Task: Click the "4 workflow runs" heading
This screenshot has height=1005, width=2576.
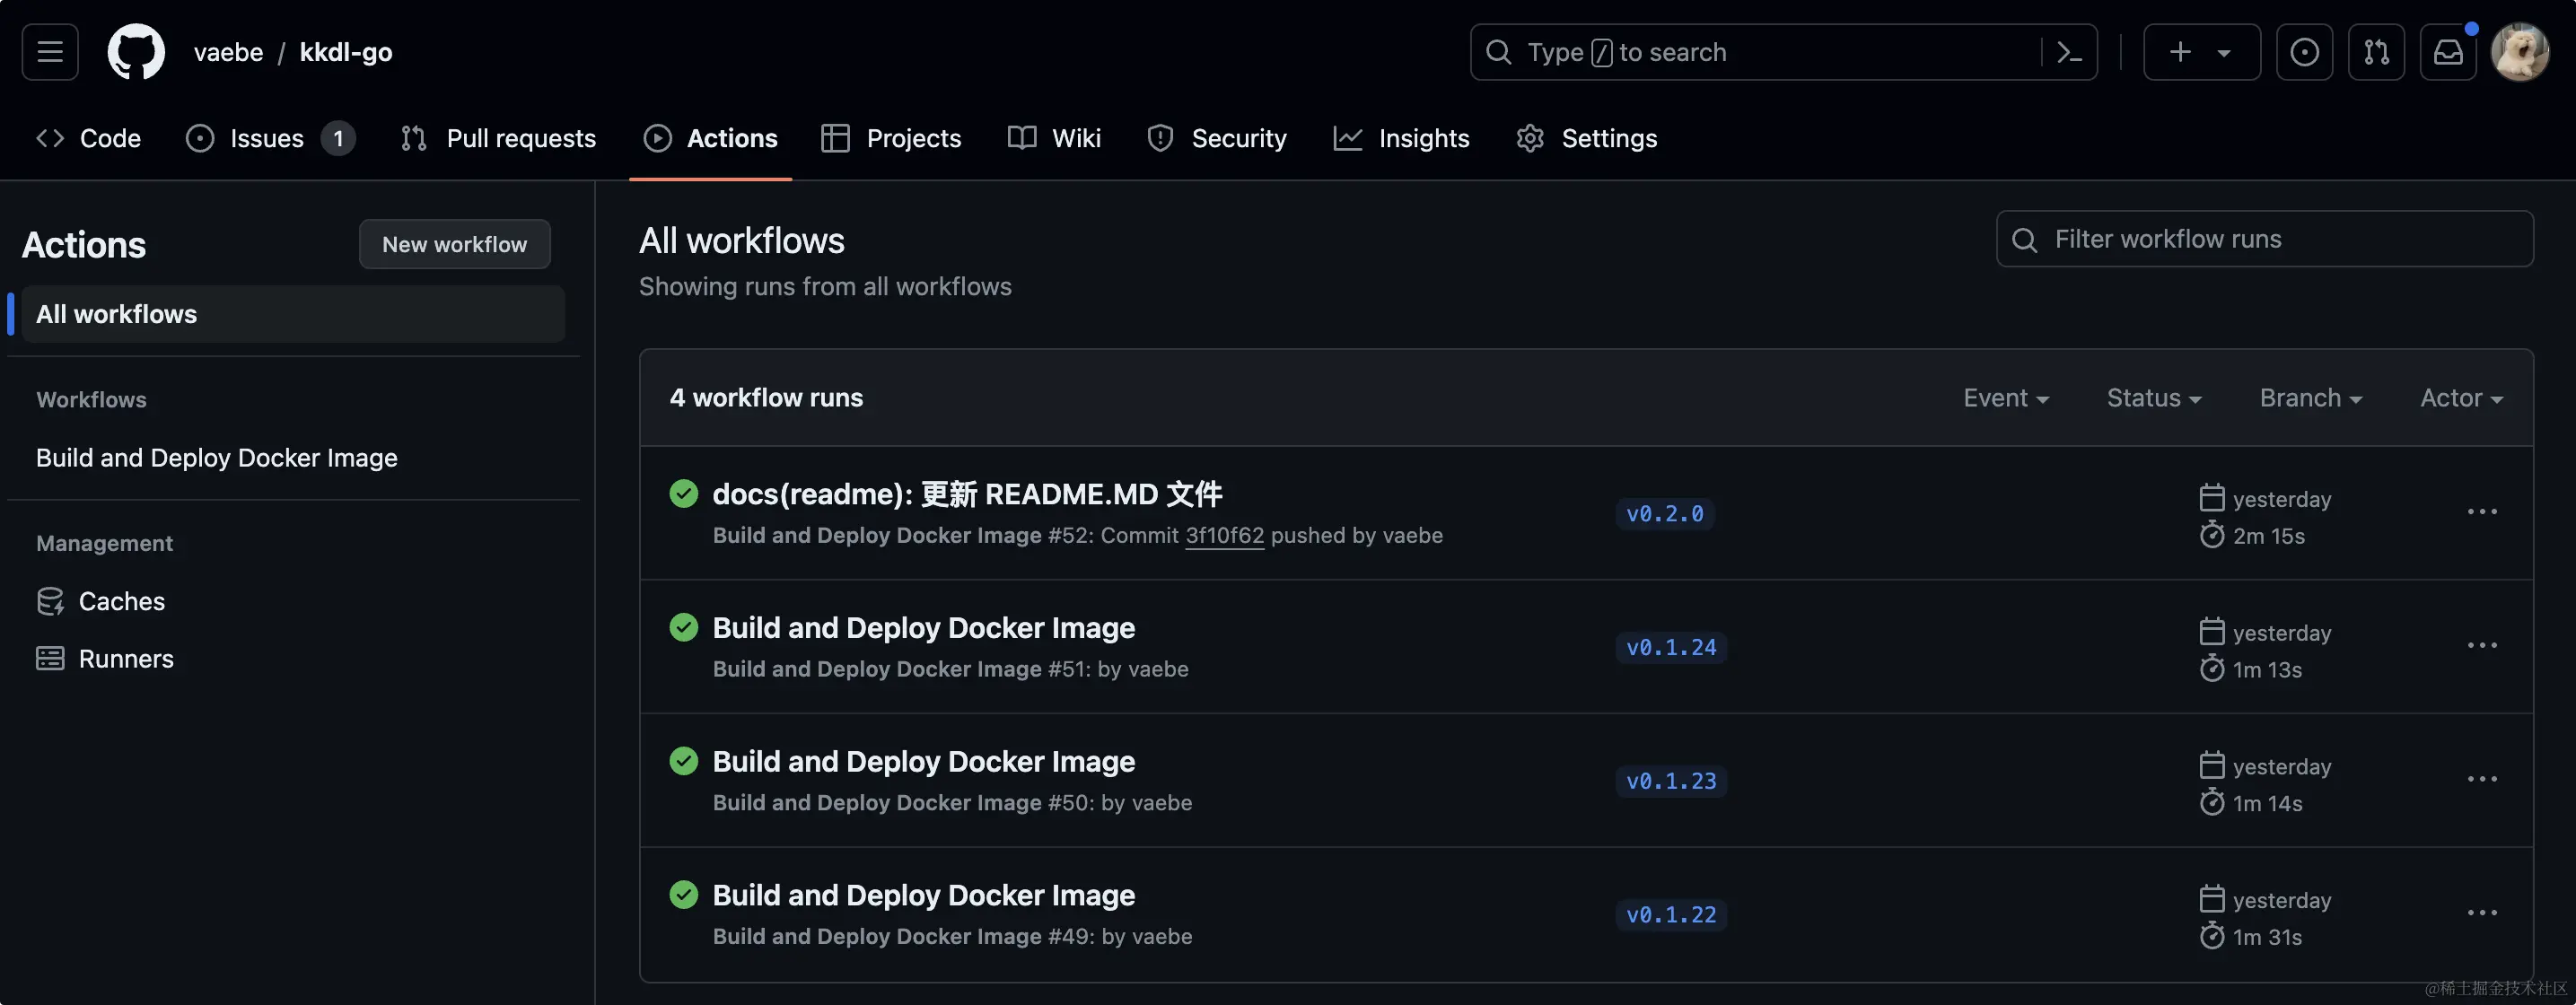Action: (766, 398)
